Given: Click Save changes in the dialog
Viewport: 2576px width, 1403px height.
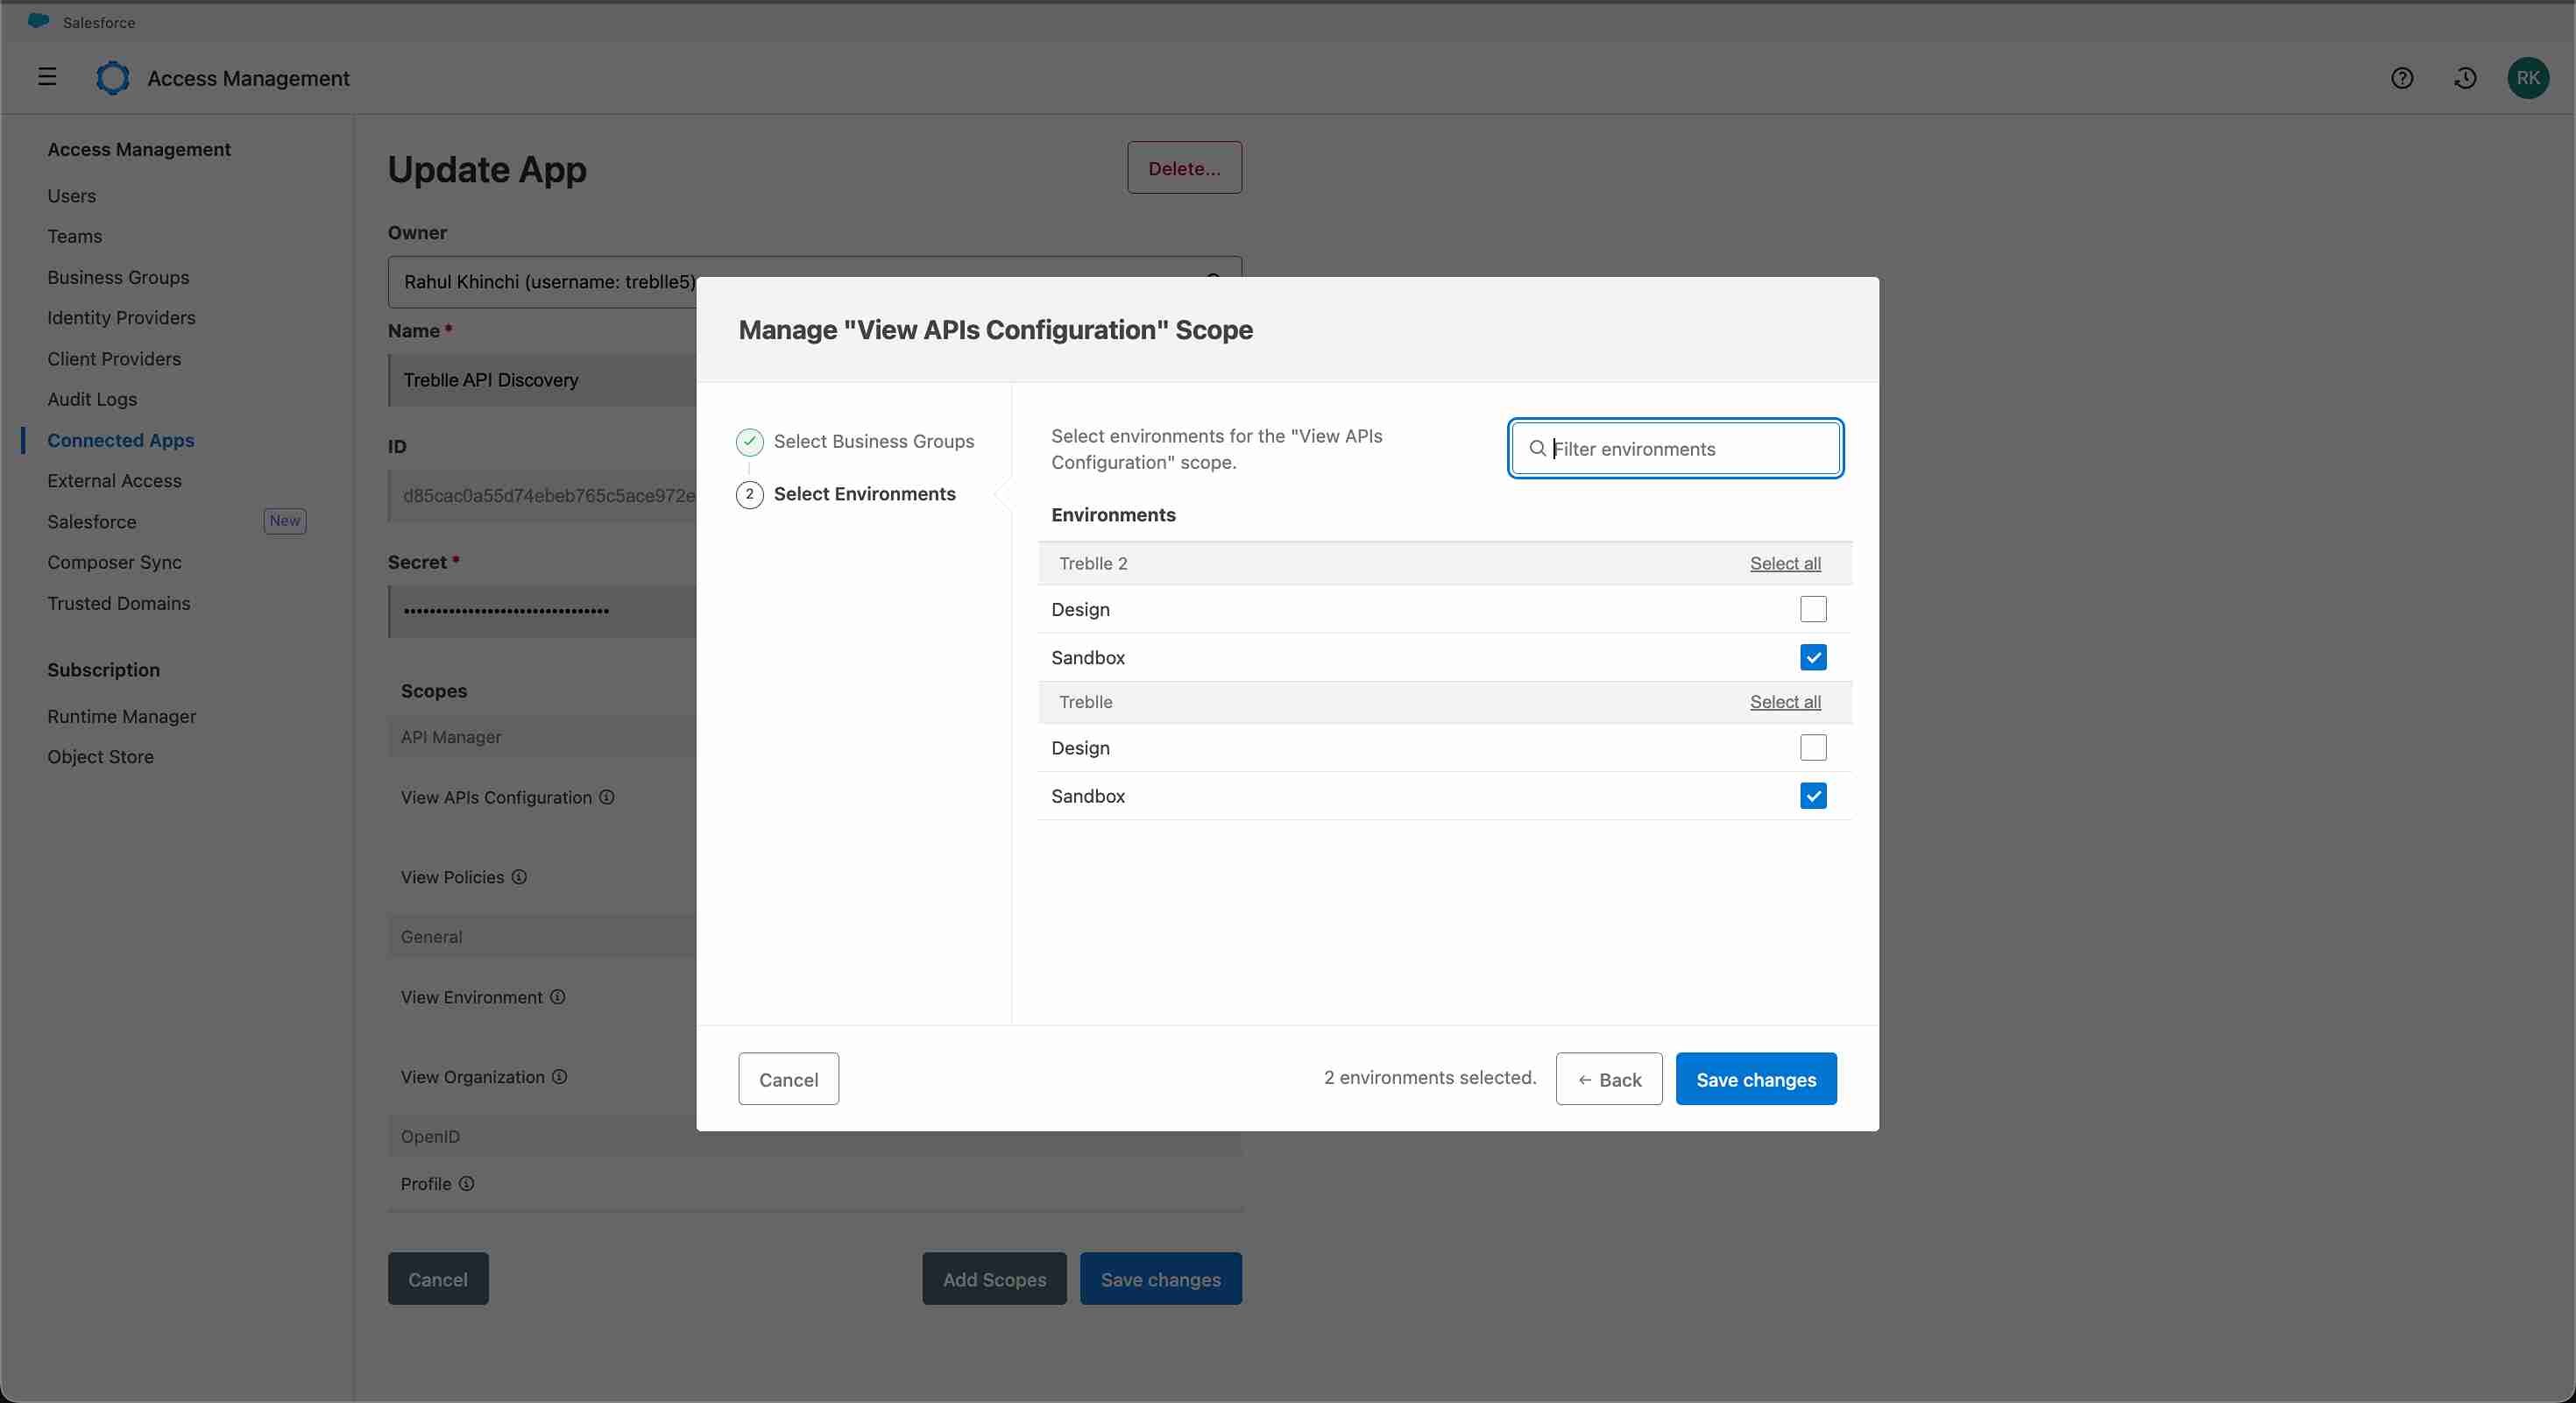Looking at the screenshot, I should coord(1755,1079).
